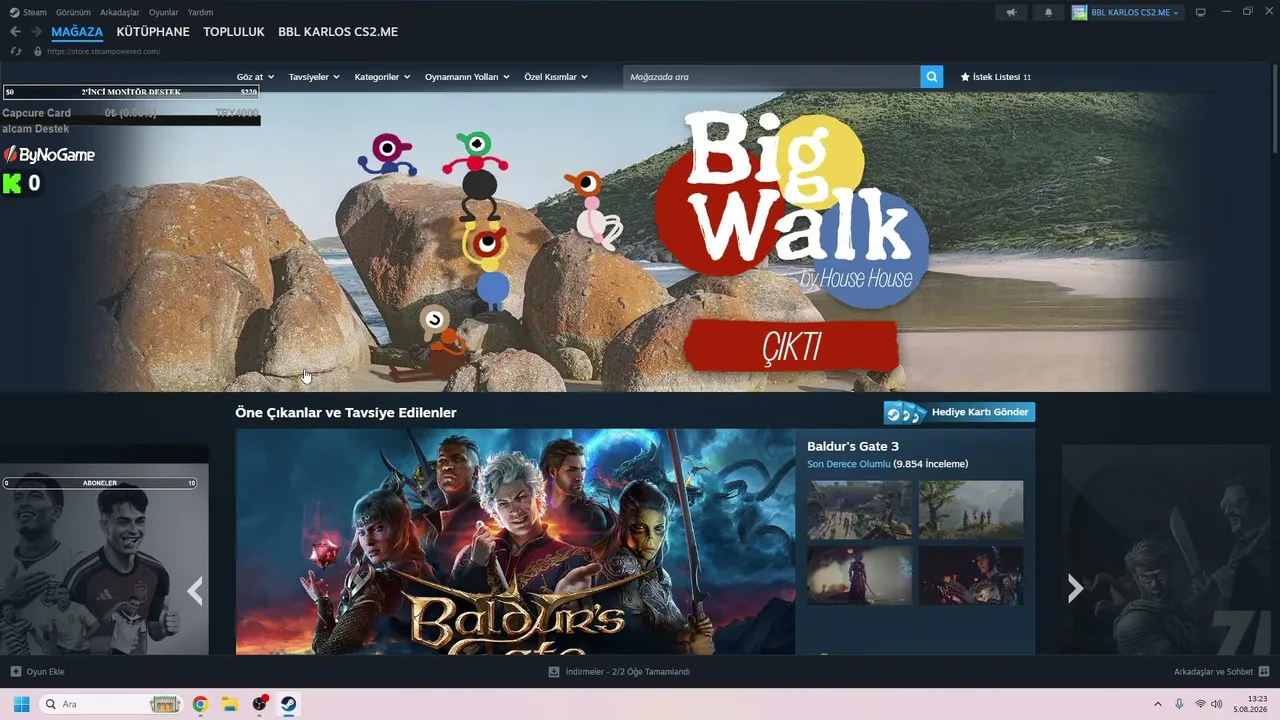Open the Steam menu
Screen dimensions: 1280x720
35,12
